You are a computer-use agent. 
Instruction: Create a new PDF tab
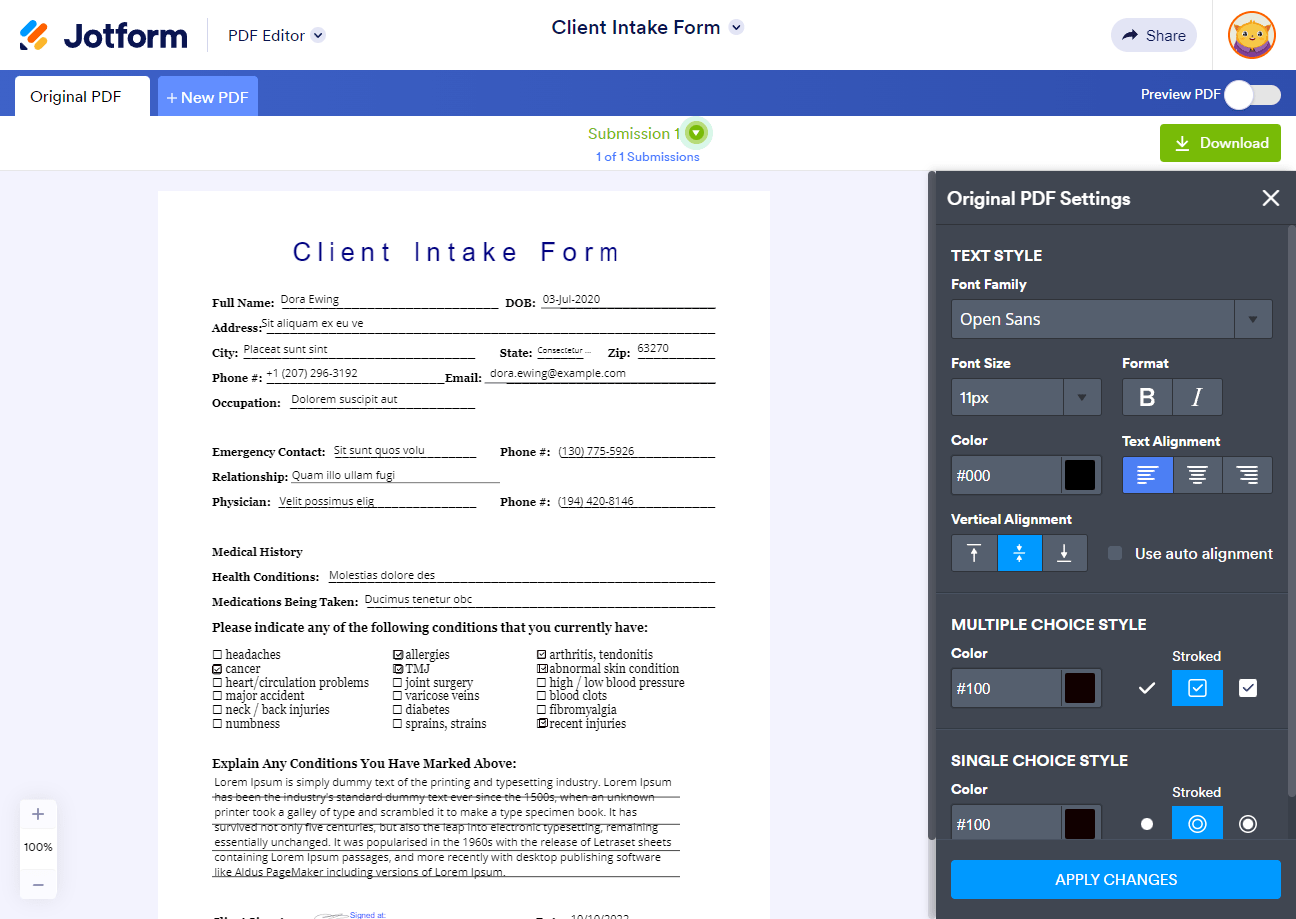208,97
